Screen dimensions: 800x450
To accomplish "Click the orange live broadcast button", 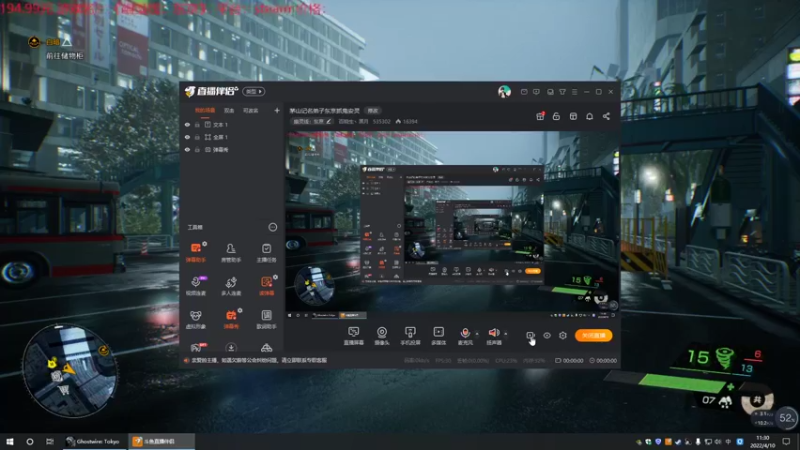I will pos(593,335).
